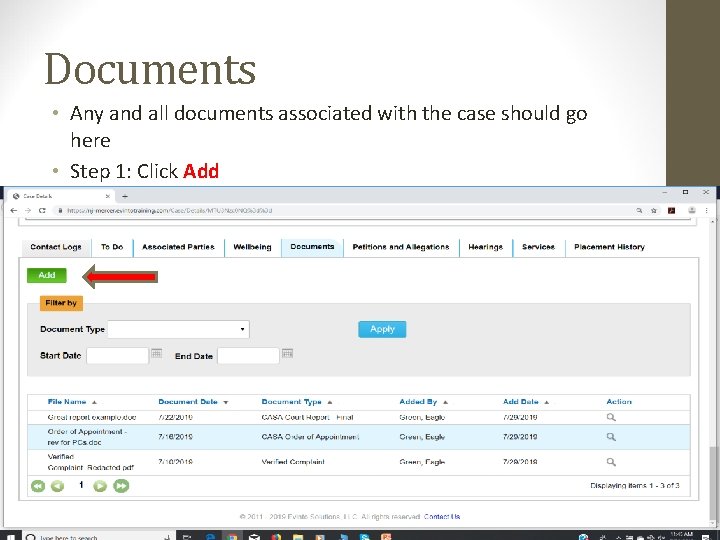This screenshot has height=540, width=720.
Task: Click the End Date input field
Action: tap(248, 355)
